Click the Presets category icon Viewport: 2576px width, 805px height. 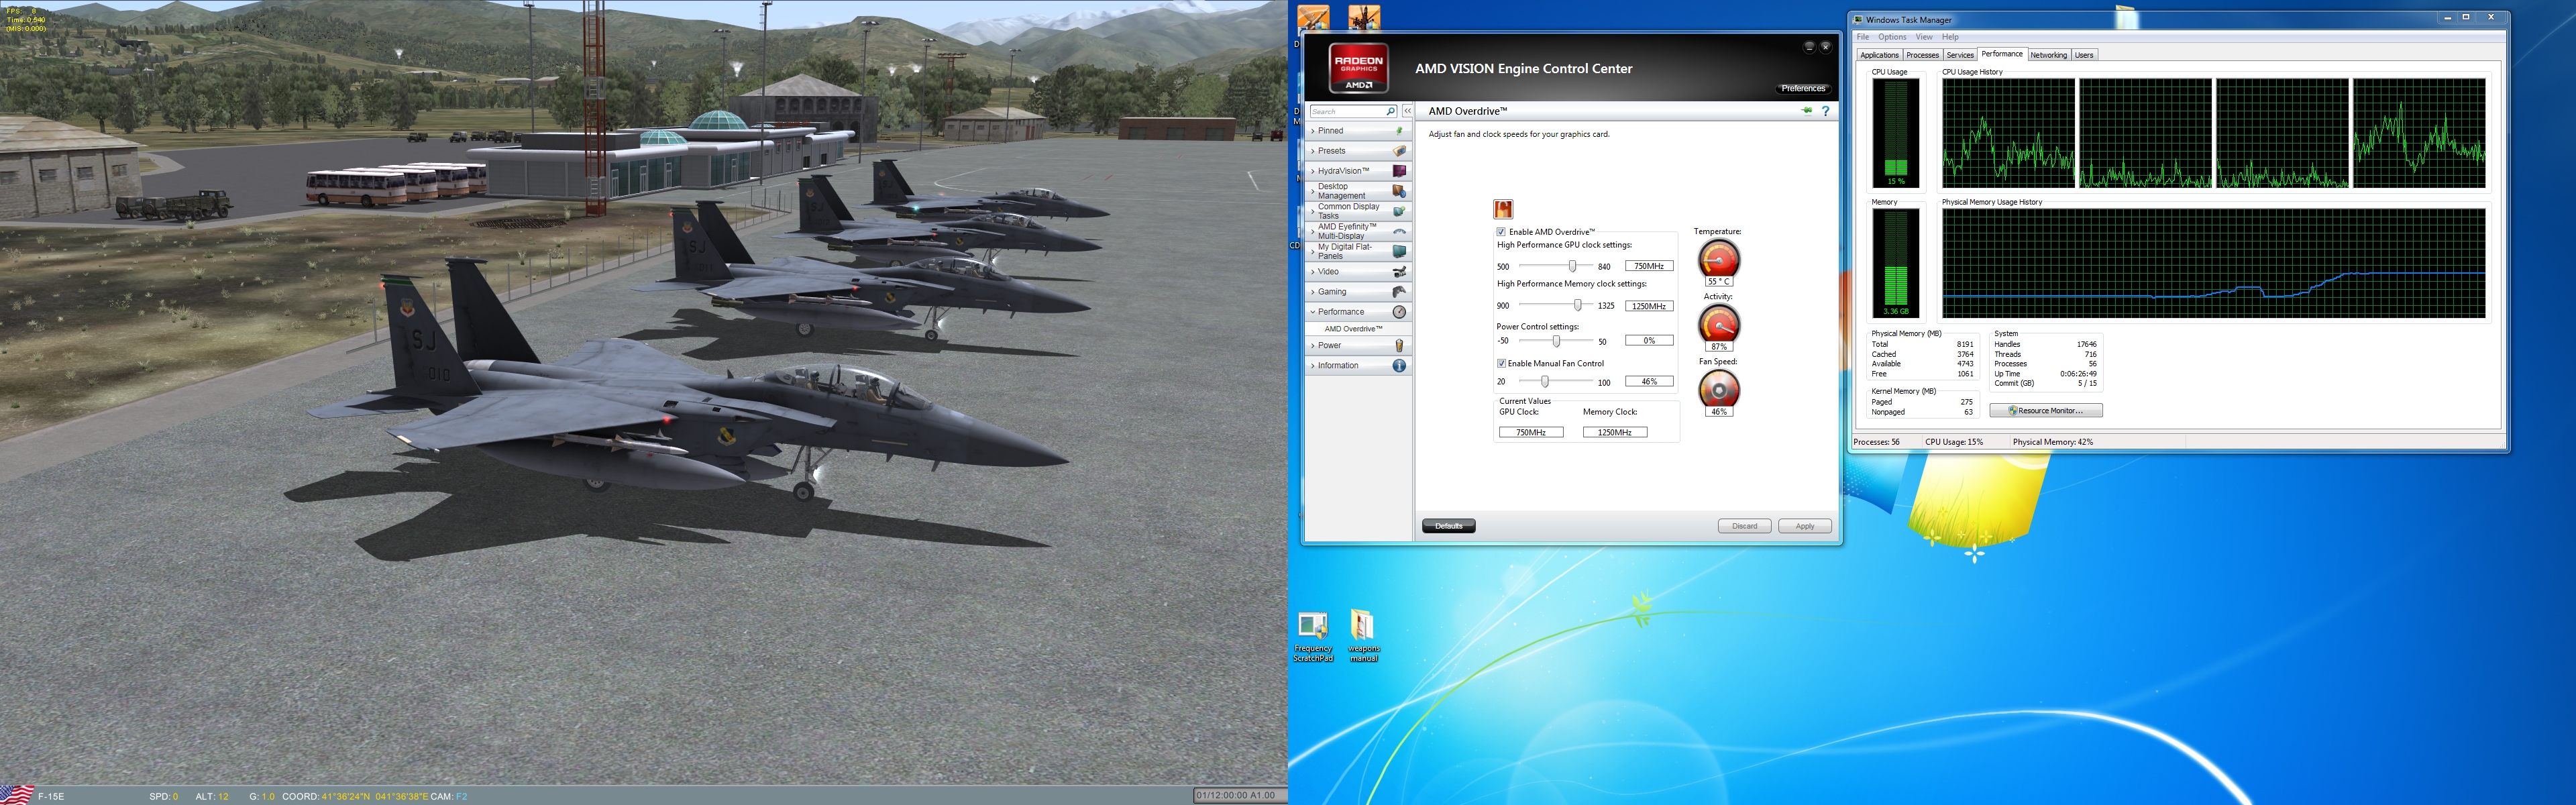tap(1399, 151)
